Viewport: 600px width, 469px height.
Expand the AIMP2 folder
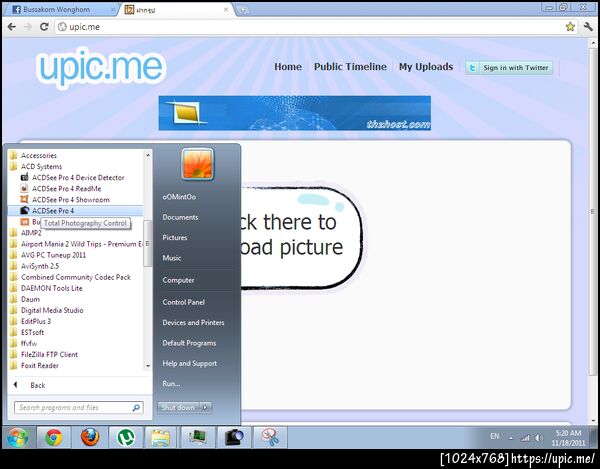coord(31,233)
